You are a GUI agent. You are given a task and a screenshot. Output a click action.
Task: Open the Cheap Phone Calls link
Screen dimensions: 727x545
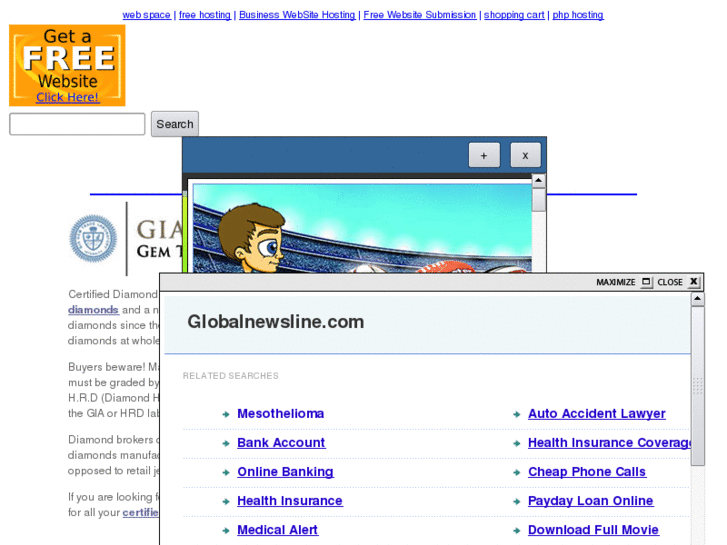tap(587, 472)
